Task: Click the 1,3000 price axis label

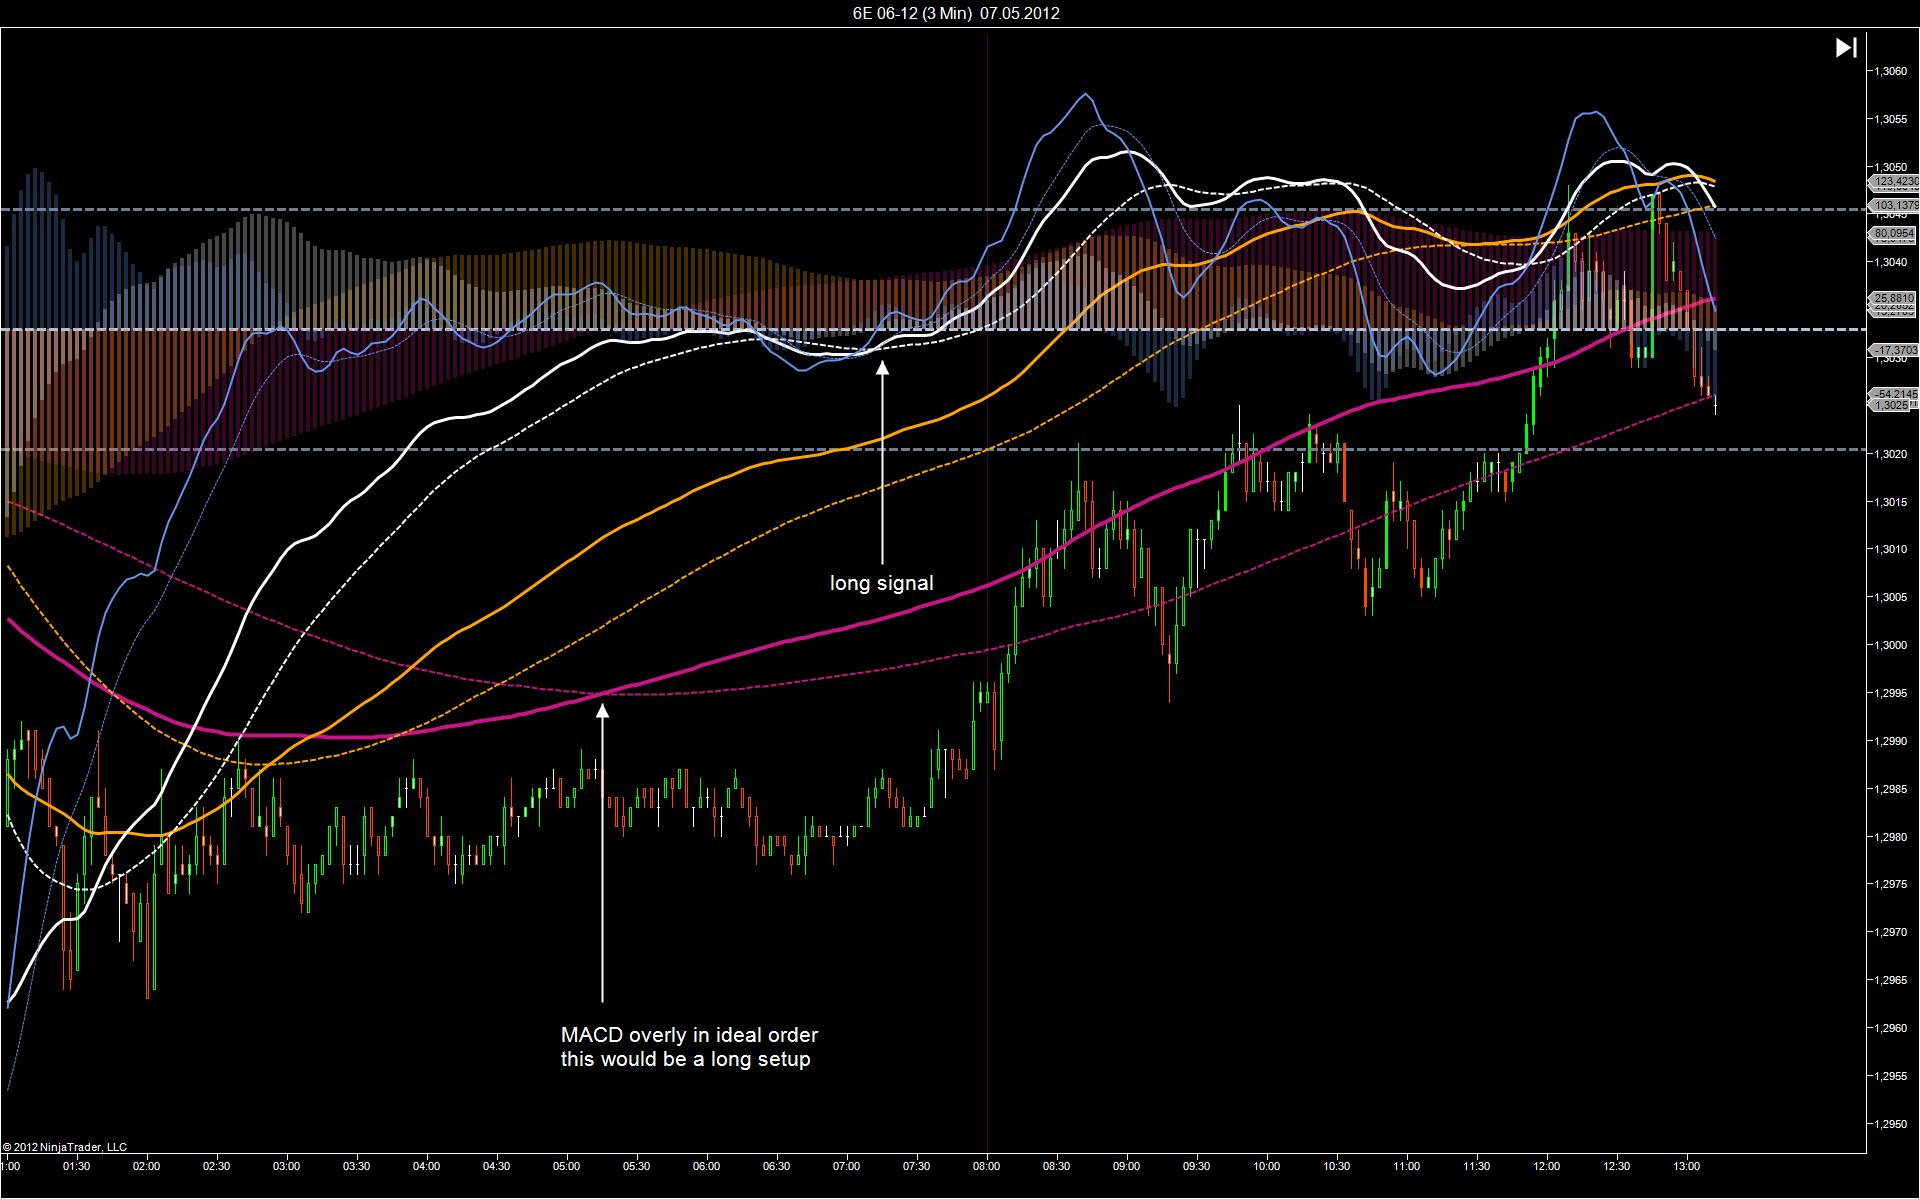Action: pyautogui.click(x=1890, y=645)
